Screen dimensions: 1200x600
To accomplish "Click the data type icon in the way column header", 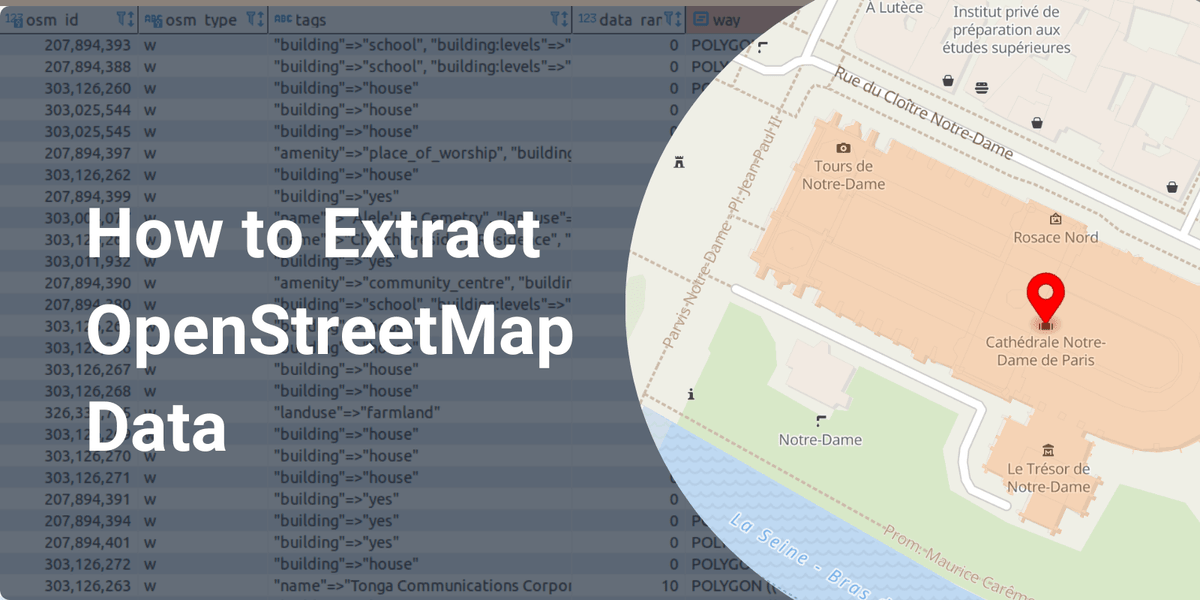I will point(700,19).
